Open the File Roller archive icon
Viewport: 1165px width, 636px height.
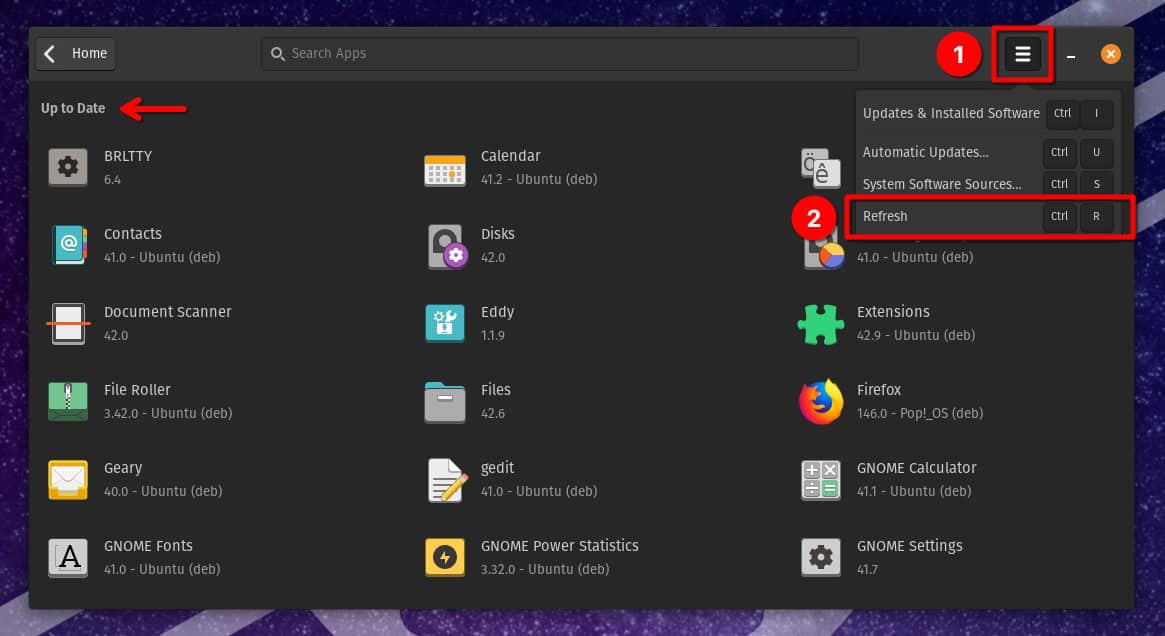click(68, 402)
